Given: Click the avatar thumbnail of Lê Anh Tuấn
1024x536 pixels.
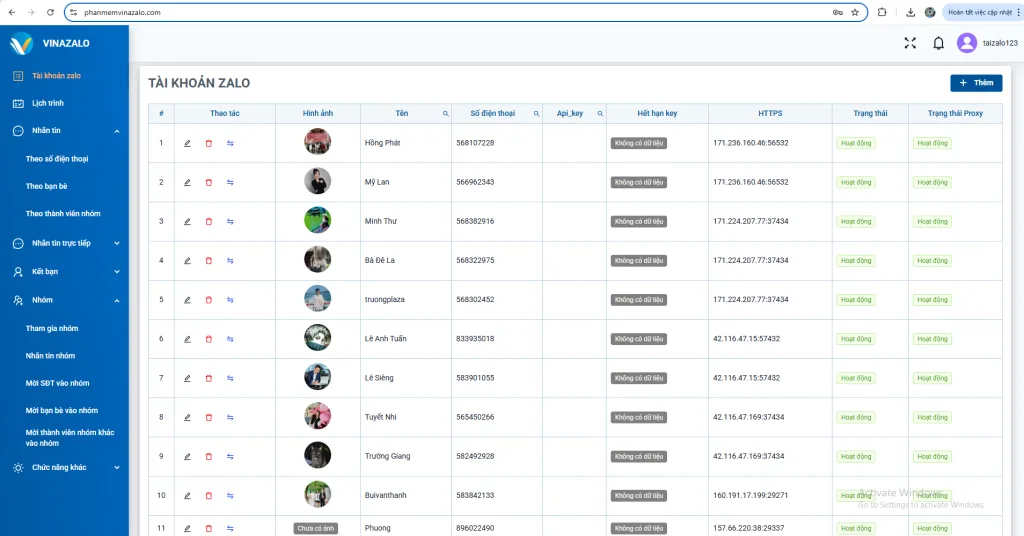Looking at the screenshot, I should point(317,338).
